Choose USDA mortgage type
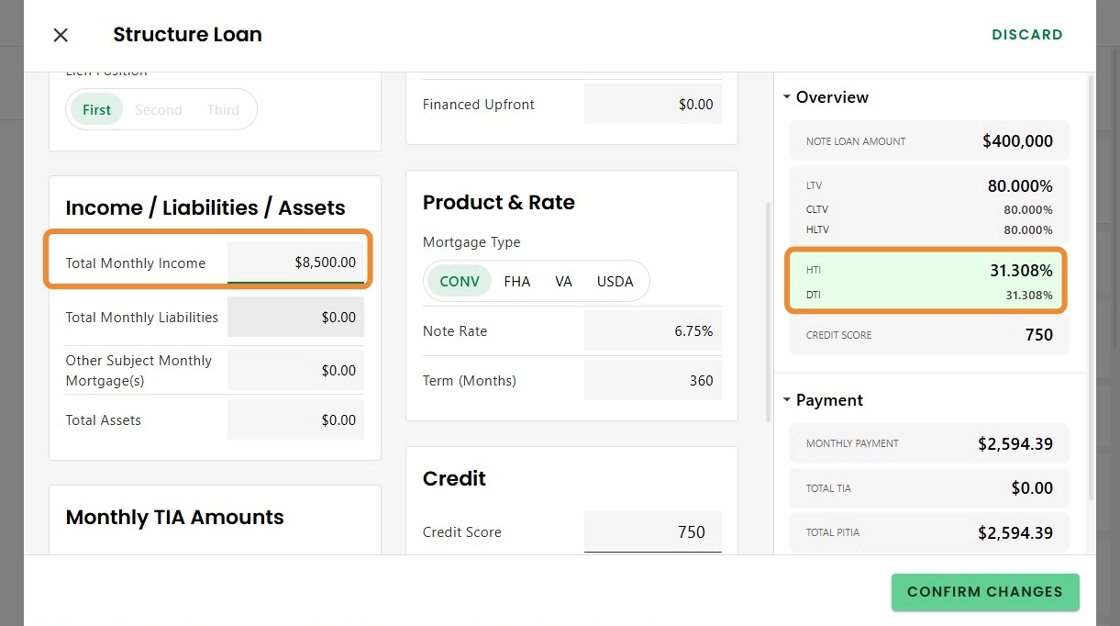This screenshot has height=626, width=1120. click(615, 281)
